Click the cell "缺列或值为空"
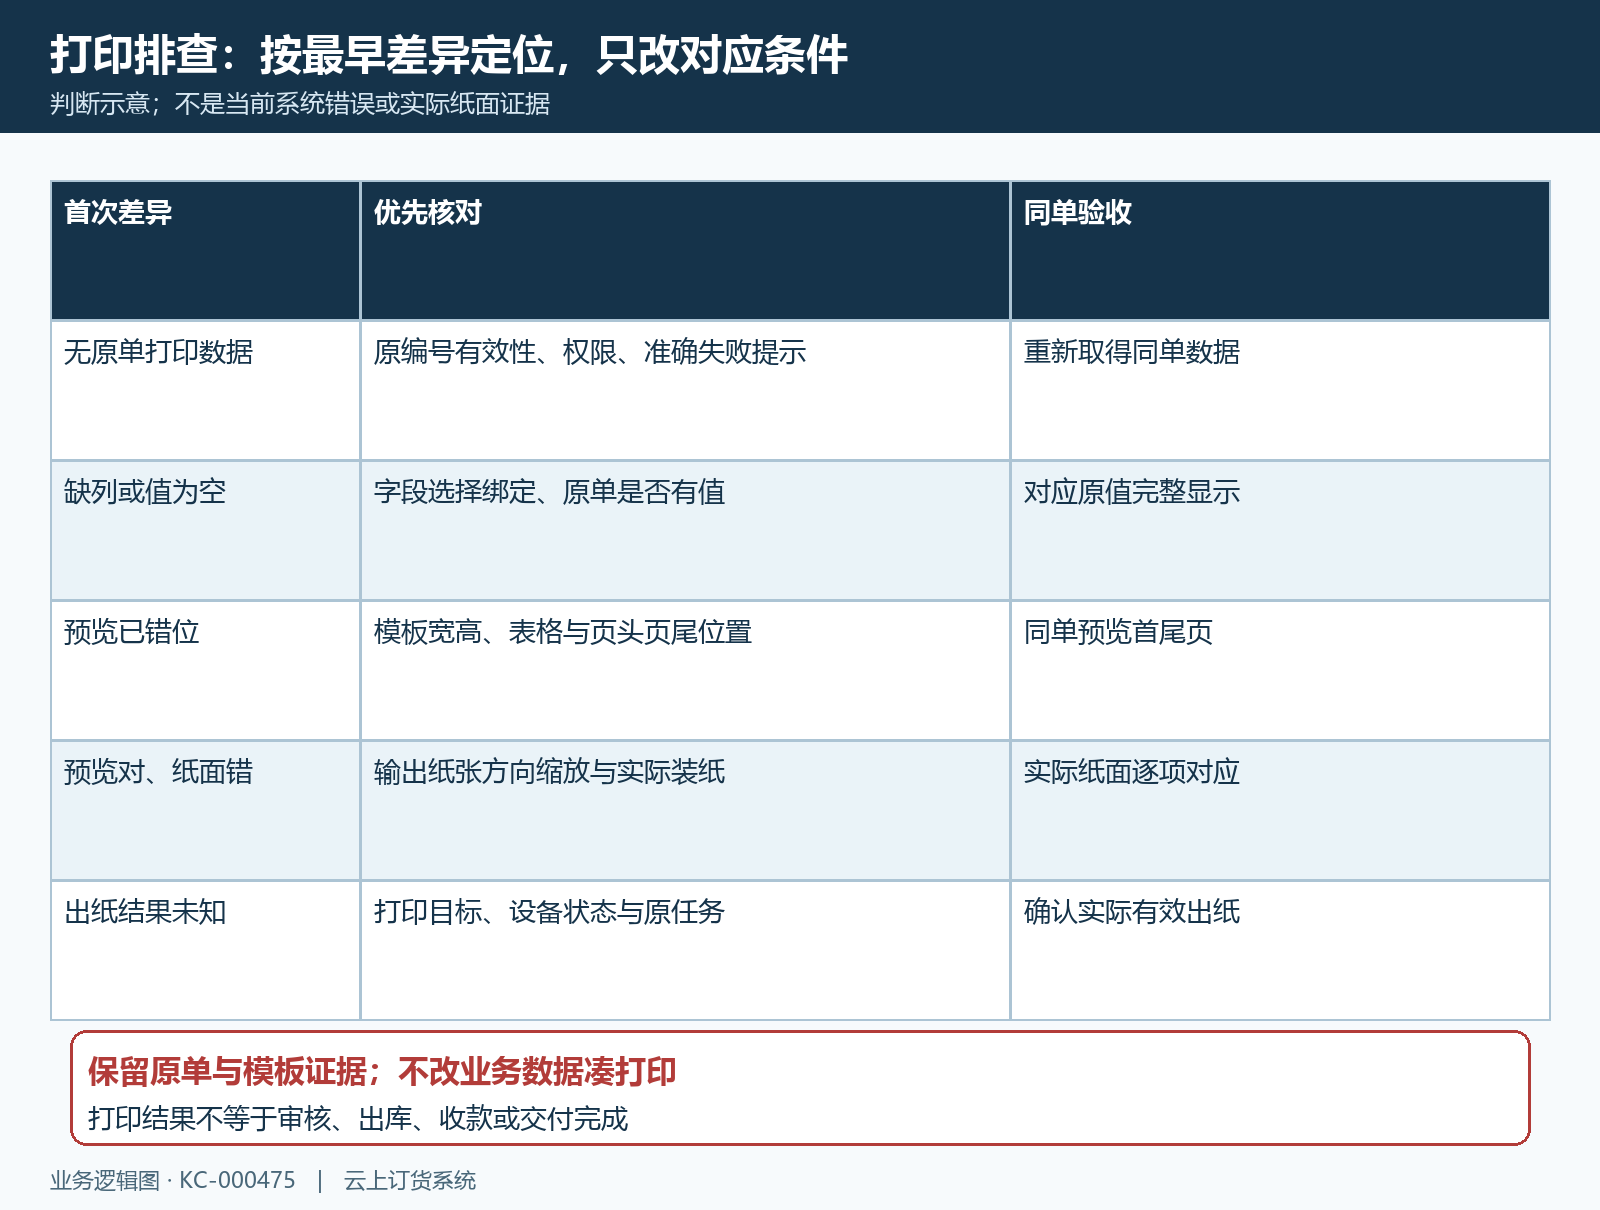The height and width of the screenshot is (1210, 1600). [x=205, y=530]
